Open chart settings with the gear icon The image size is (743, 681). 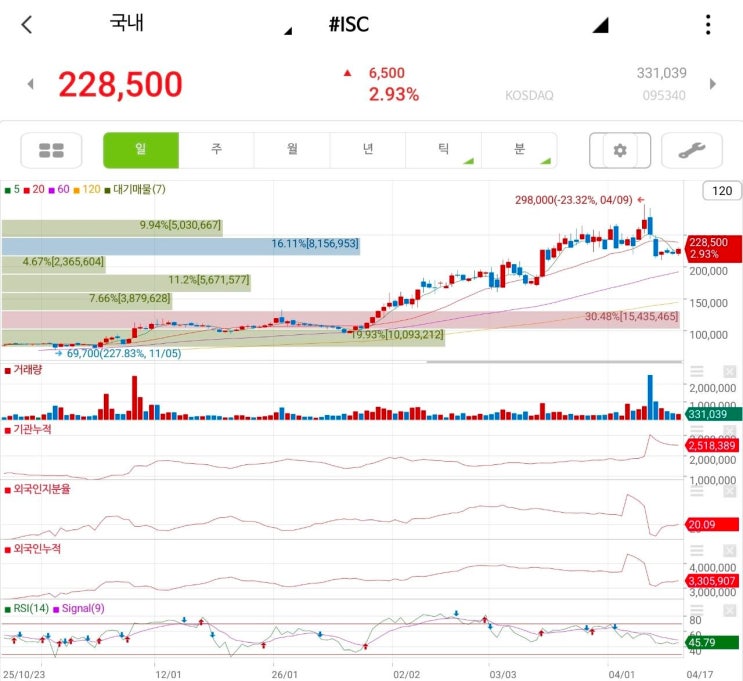(620, 151)
